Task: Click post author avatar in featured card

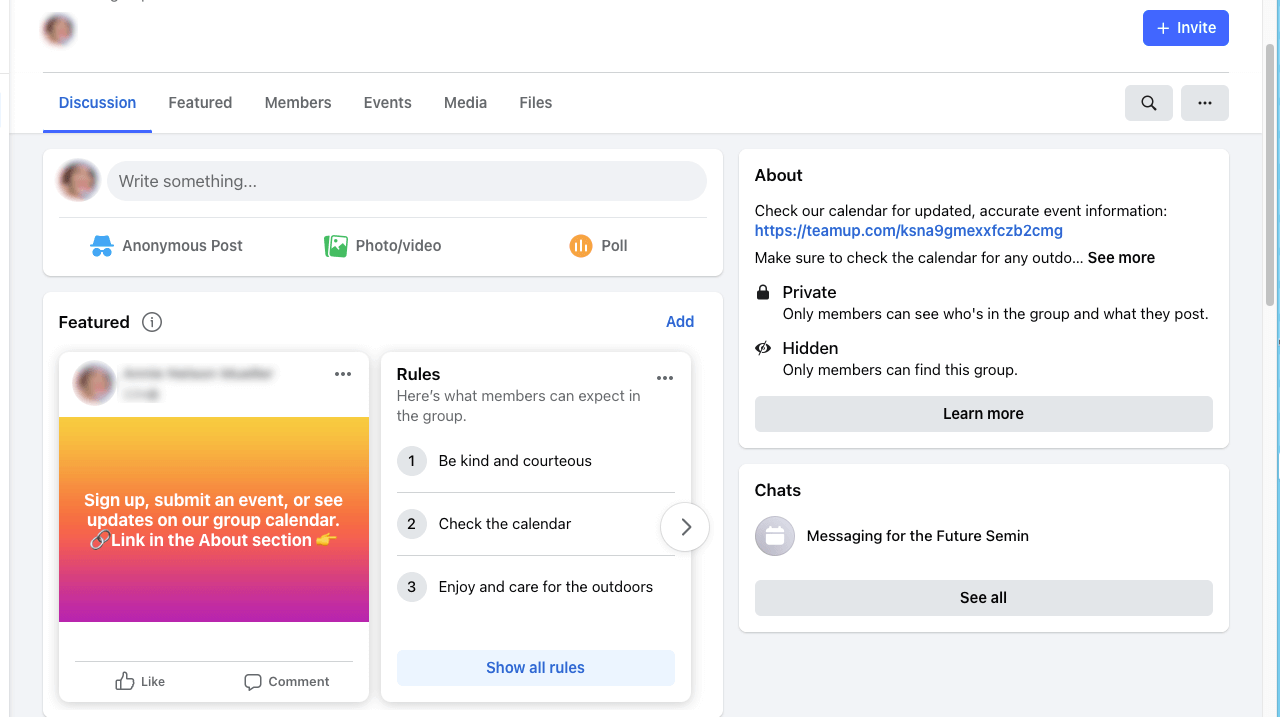Action: pos(94,383)
